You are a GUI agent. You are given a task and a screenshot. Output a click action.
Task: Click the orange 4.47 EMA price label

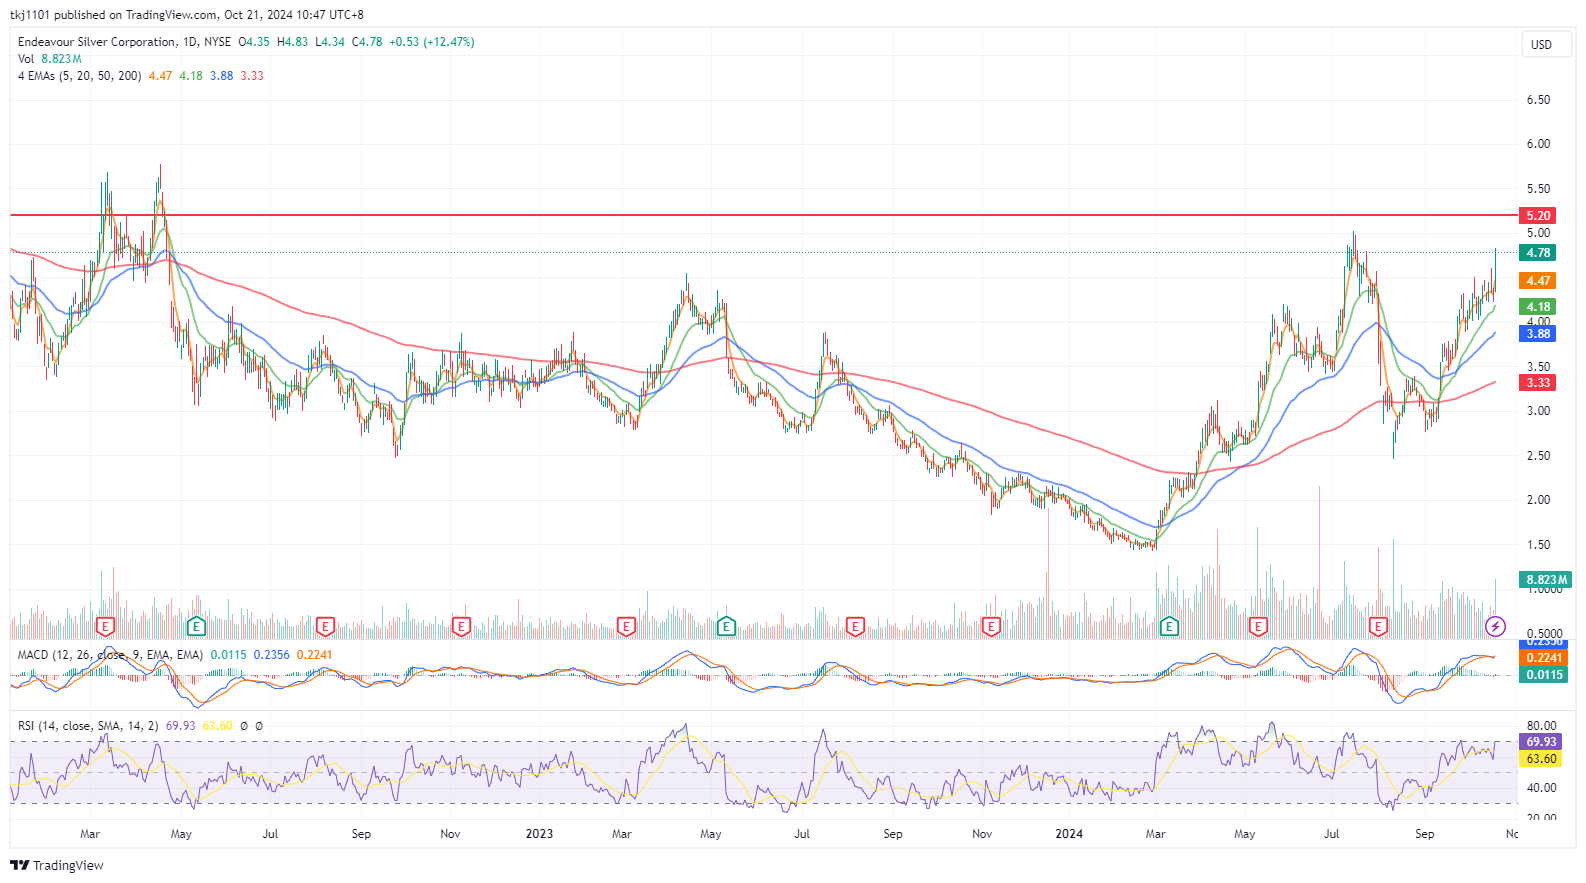coord(1538,281)
